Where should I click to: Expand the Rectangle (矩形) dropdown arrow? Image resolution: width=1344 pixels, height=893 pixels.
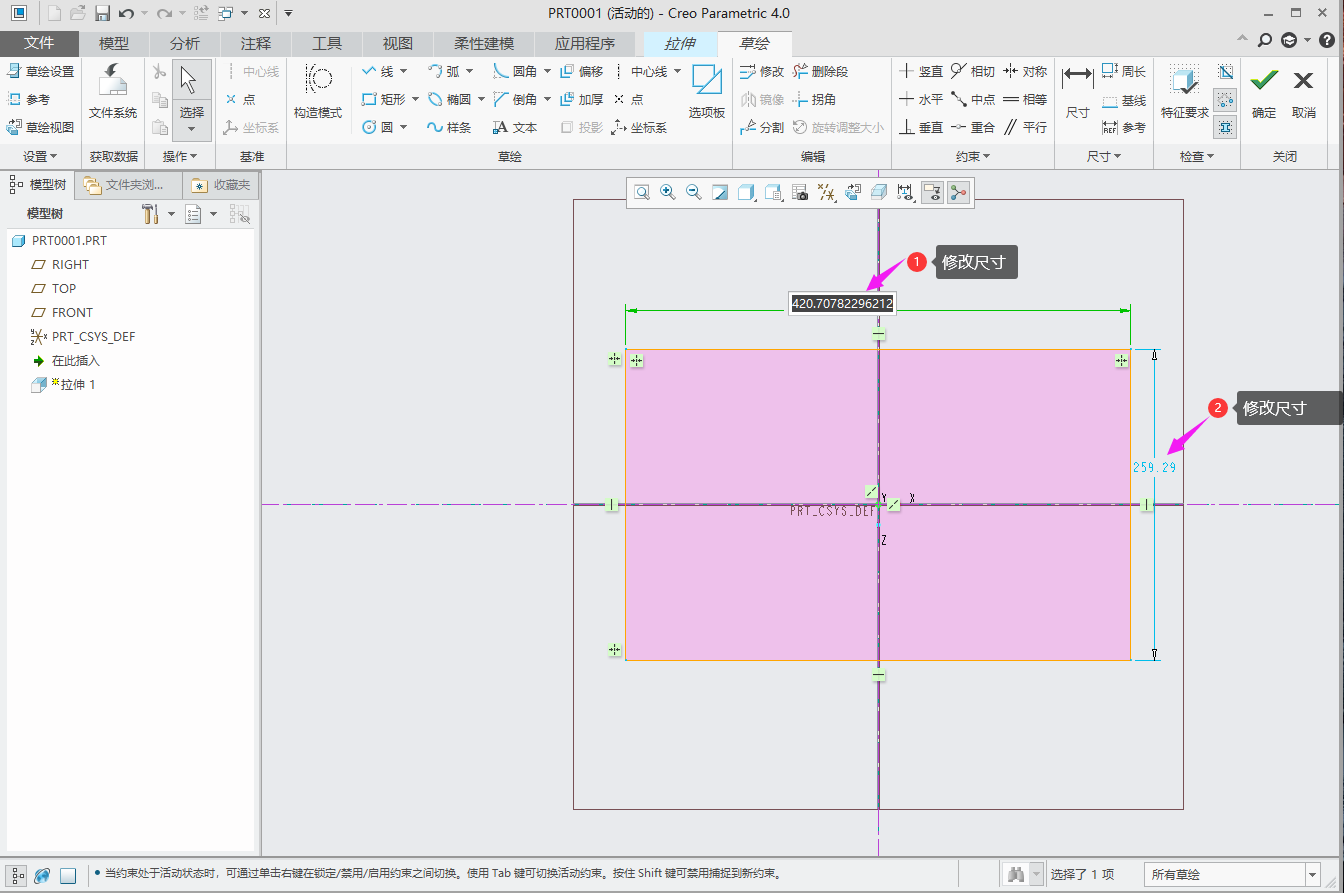415,99
